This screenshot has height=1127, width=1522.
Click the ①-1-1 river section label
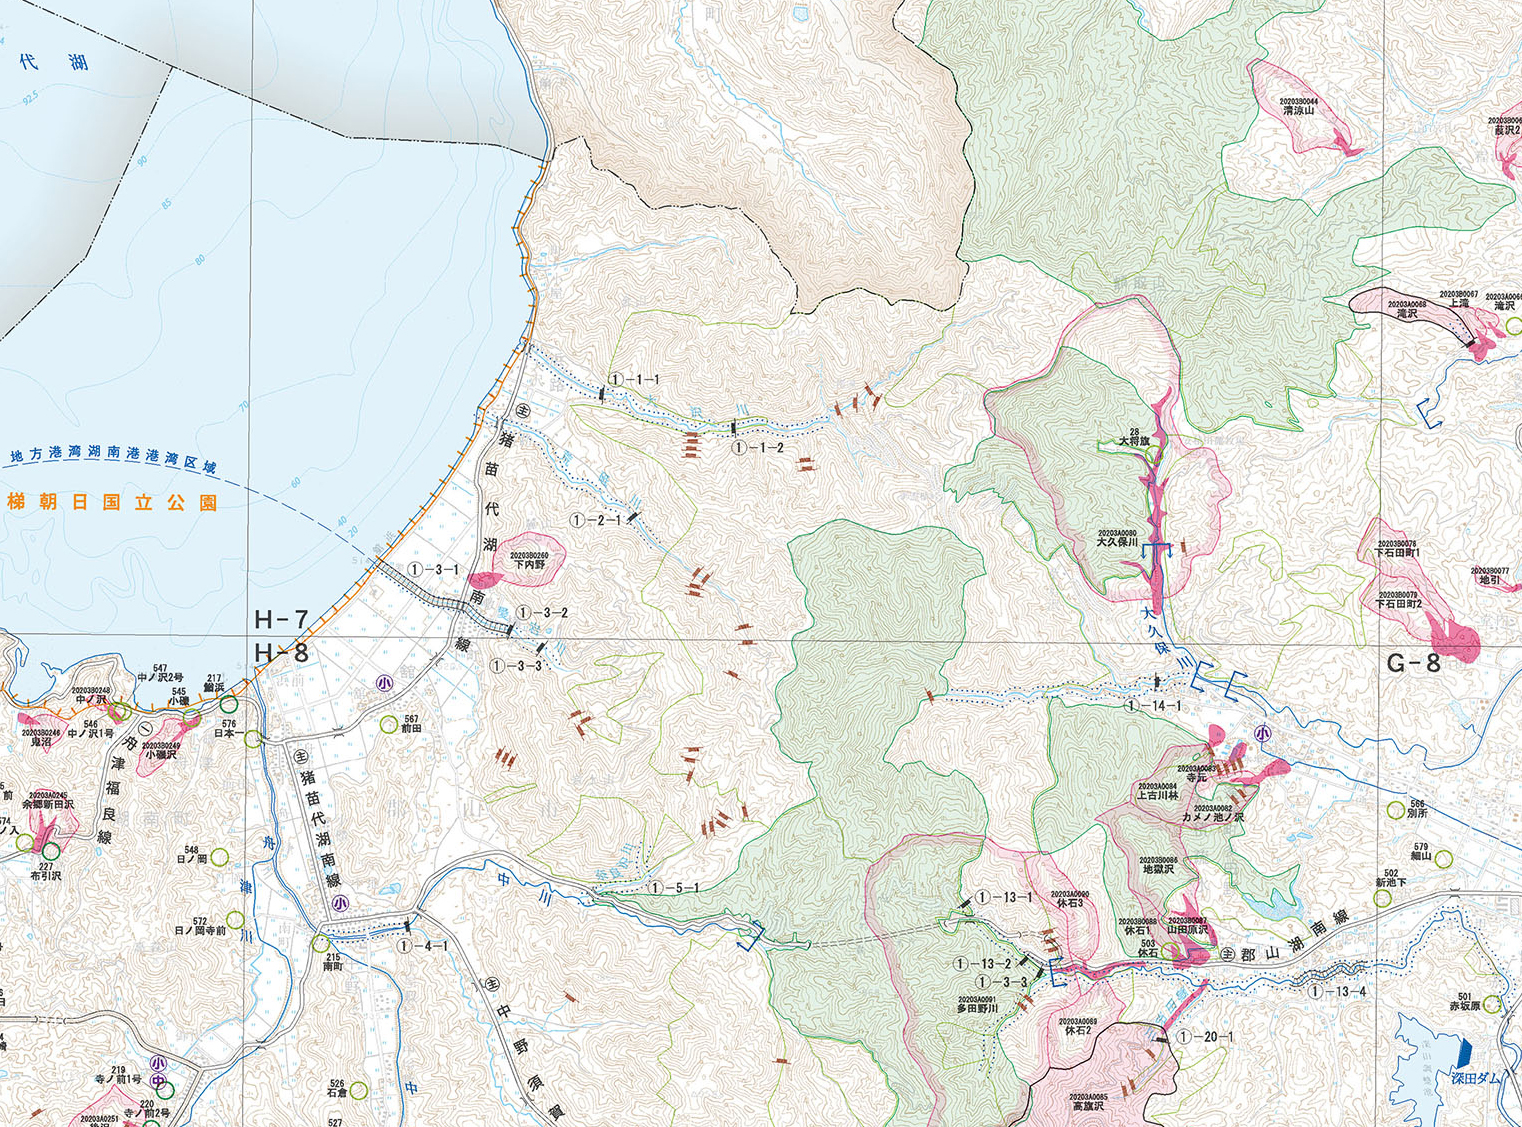coord(634,380)
